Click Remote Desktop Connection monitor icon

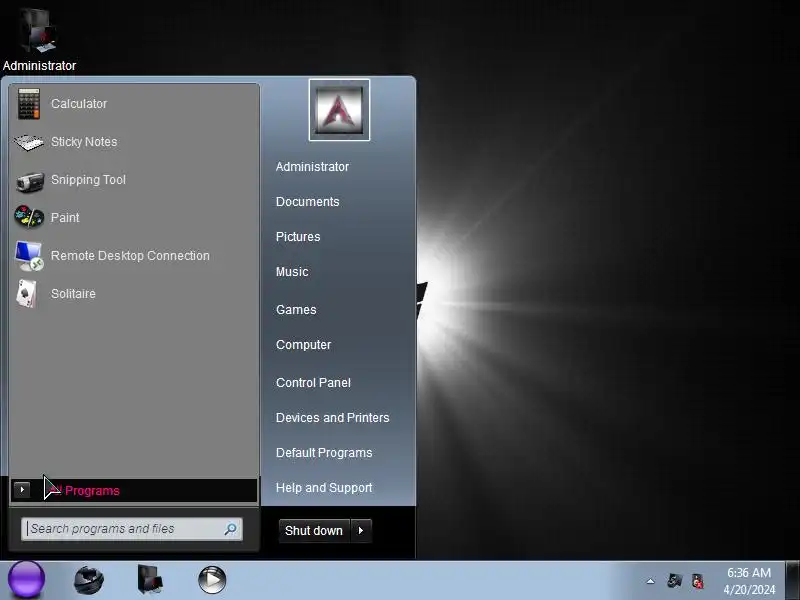click(x=29, y=256)
